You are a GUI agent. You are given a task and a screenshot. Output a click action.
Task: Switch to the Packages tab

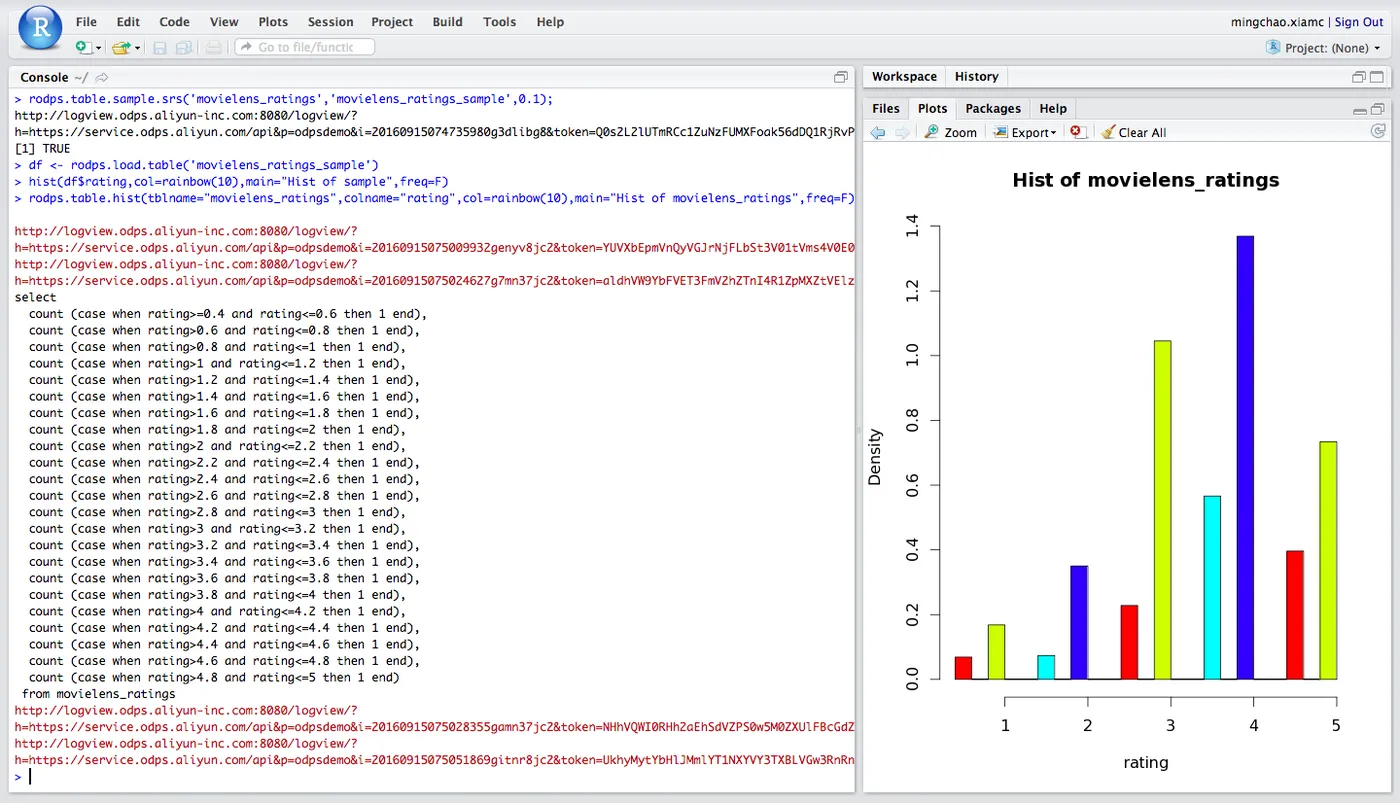(x=993, y=108)
